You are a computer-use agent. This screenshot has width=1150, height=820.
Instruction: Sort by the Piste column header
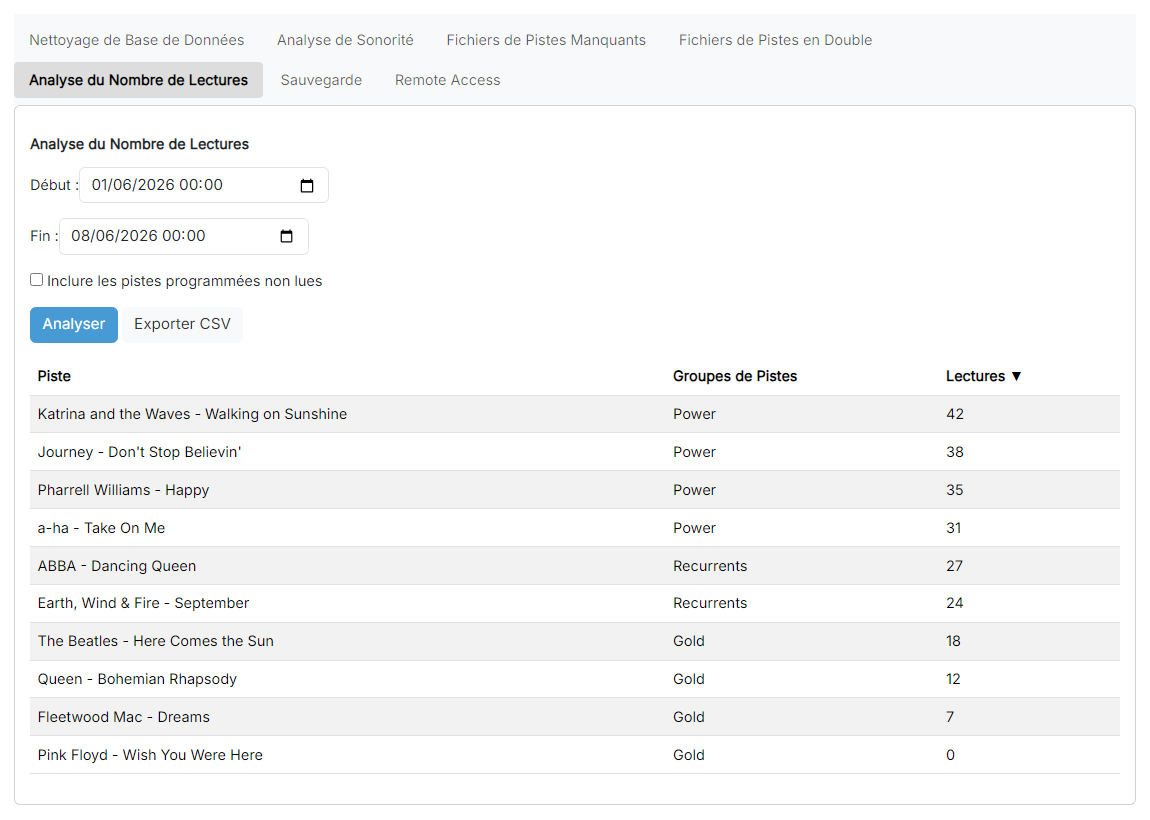click(x=54, y=376)
